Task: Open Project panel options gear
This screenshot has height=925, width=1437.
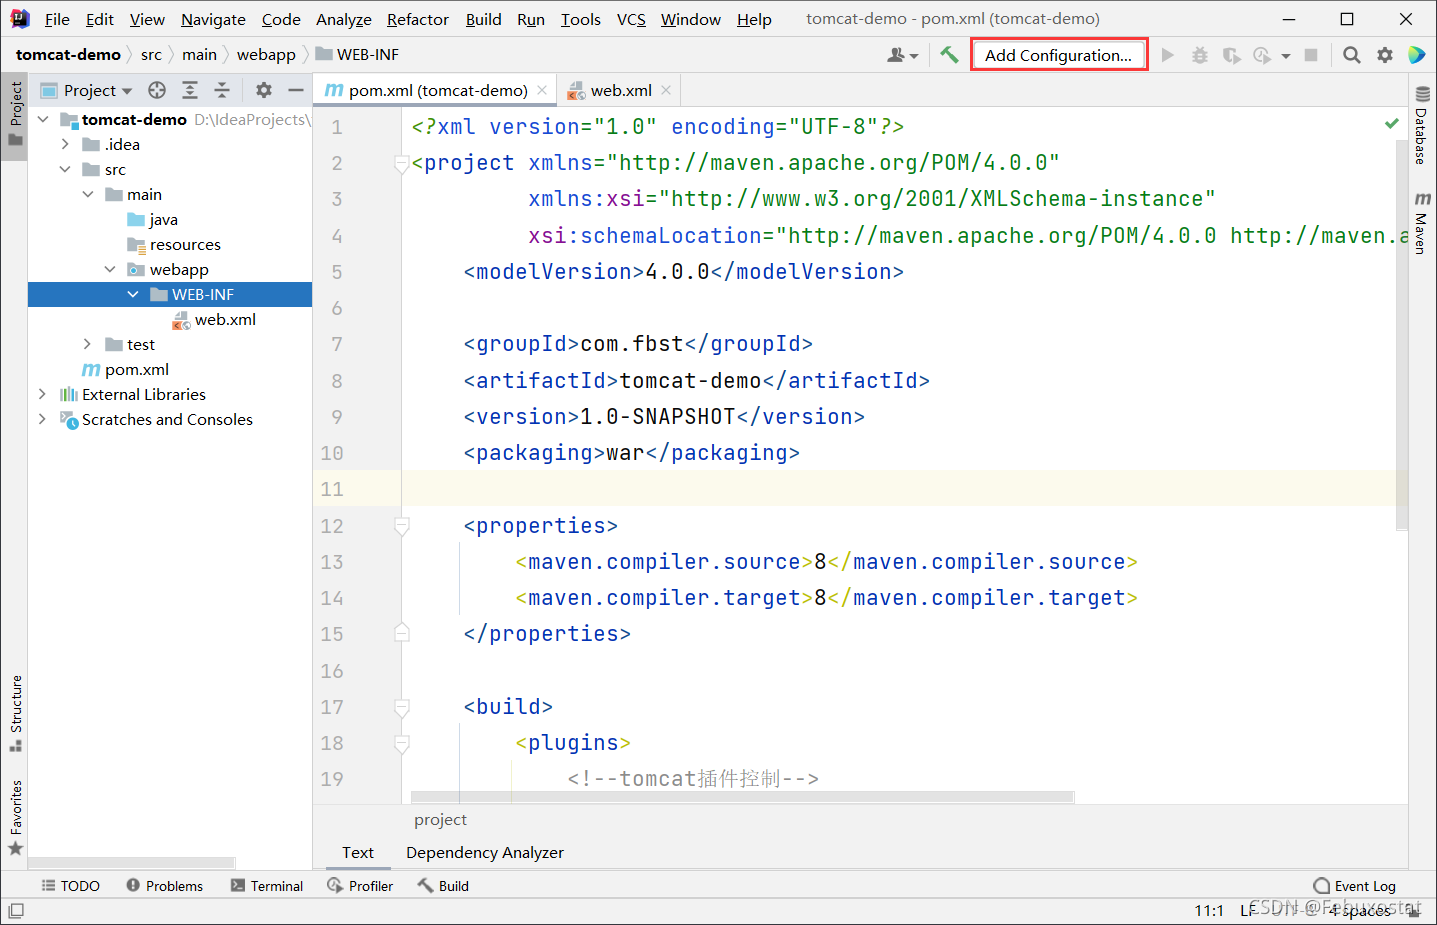Action: coord(264,90)
